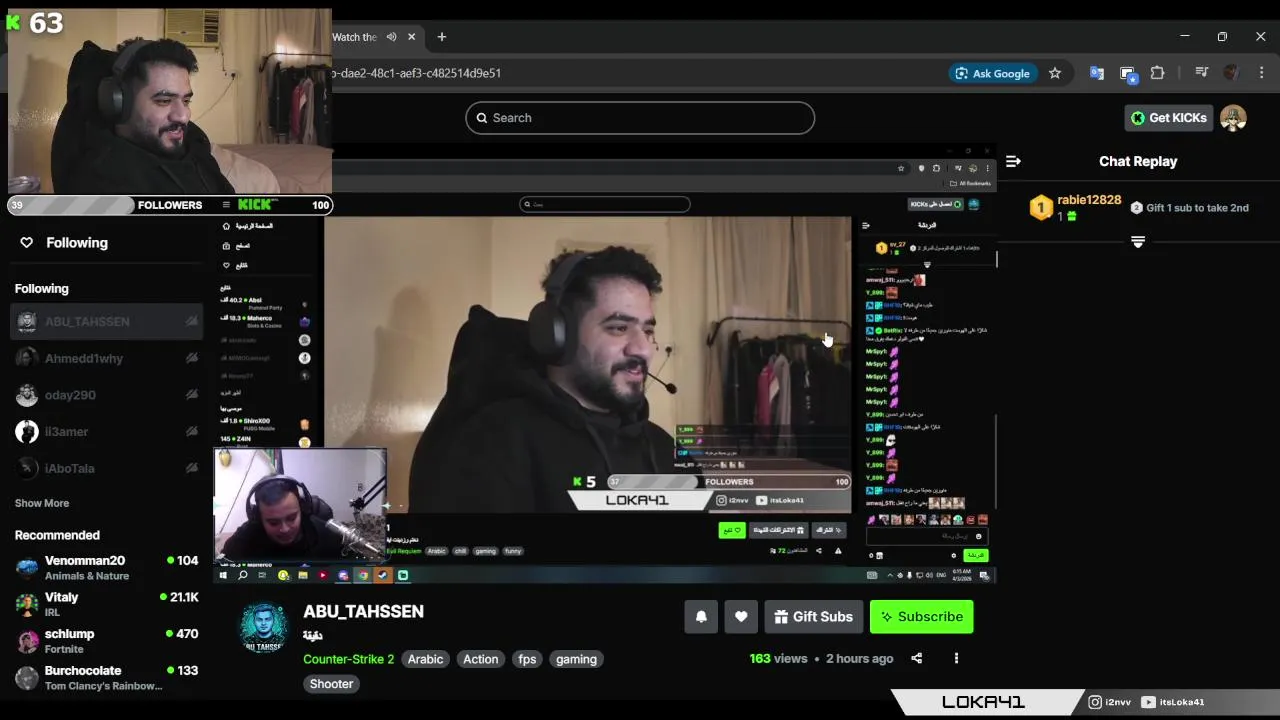Open the Following page with heart icon
This screenshot has width=1280, height=720.
coord(64,243)
